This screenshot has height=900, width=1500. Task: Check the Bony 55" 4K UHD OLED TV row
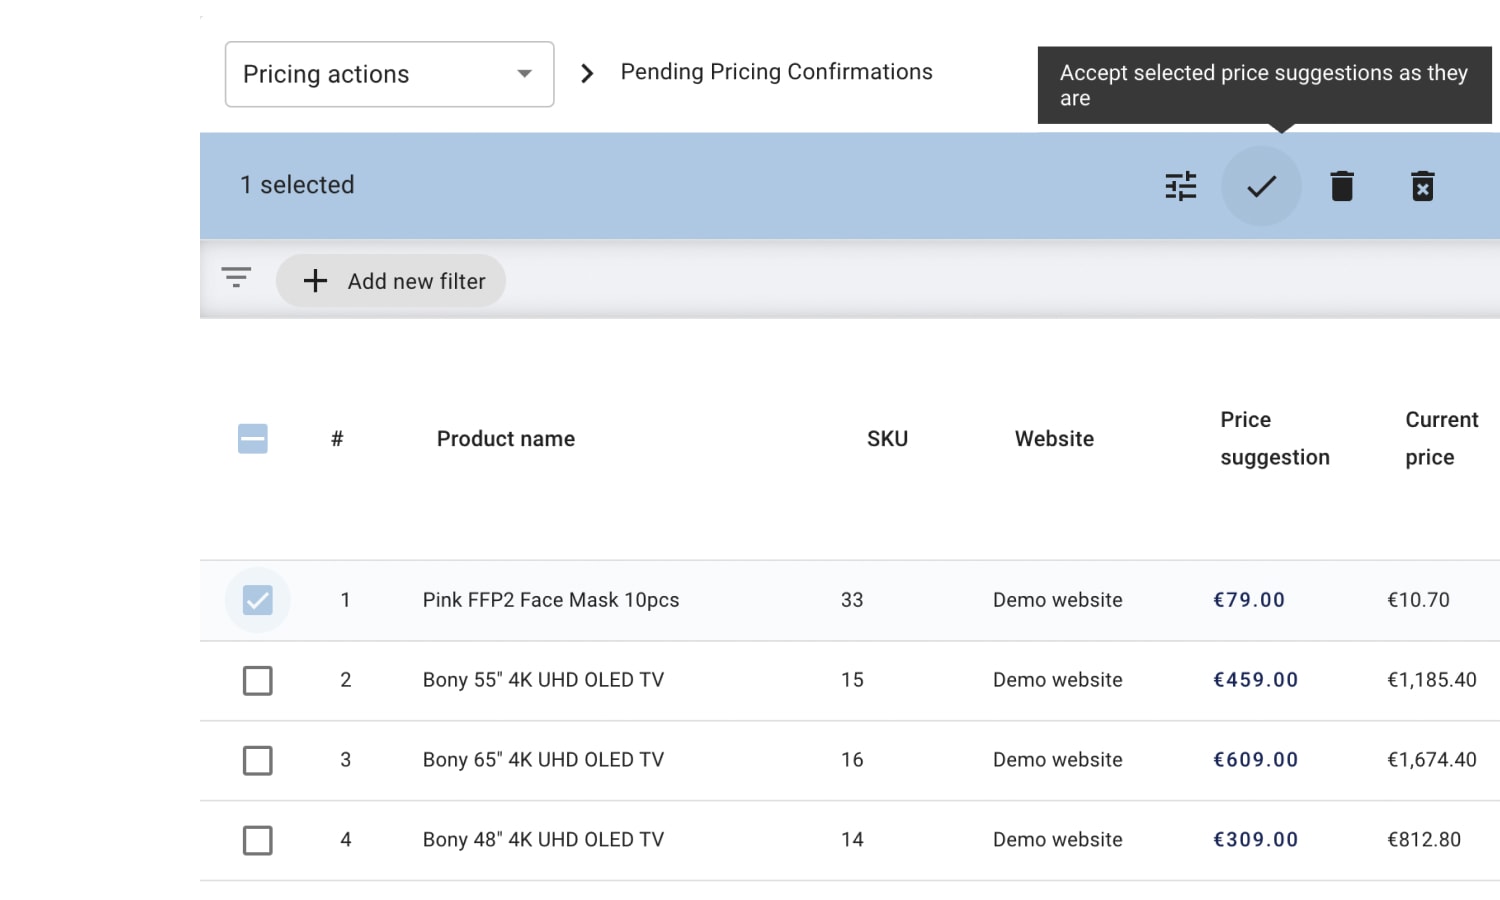coord(258,680)
